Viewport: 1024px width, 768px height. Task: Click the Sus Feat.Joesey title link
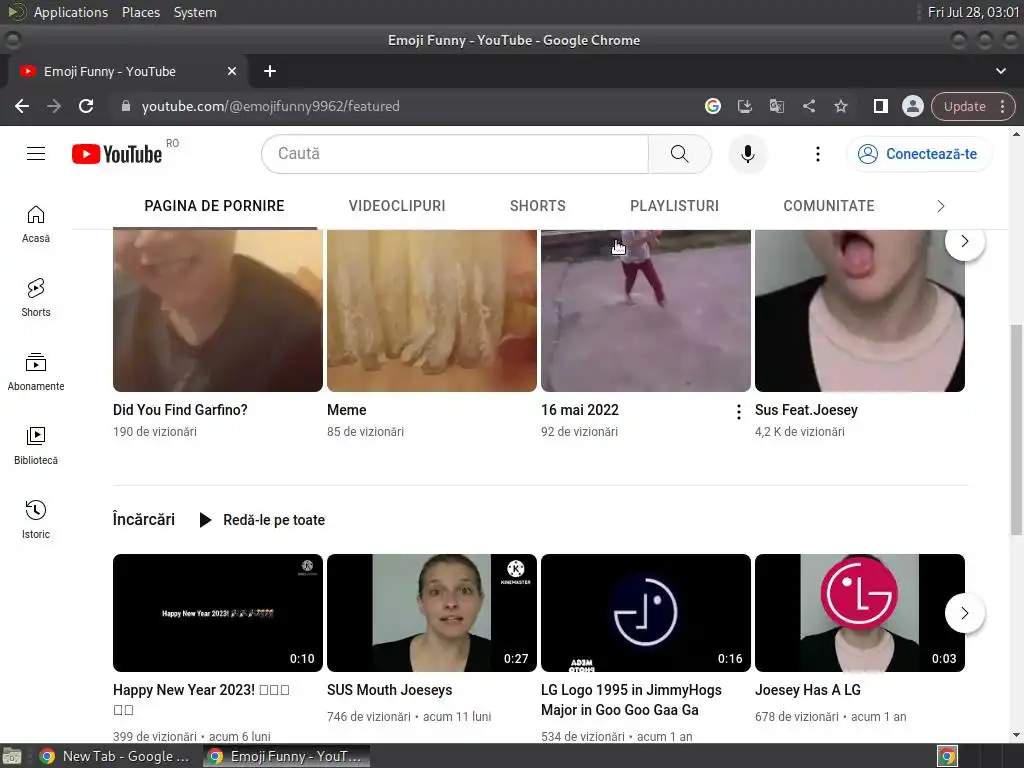tap(806, 410)
